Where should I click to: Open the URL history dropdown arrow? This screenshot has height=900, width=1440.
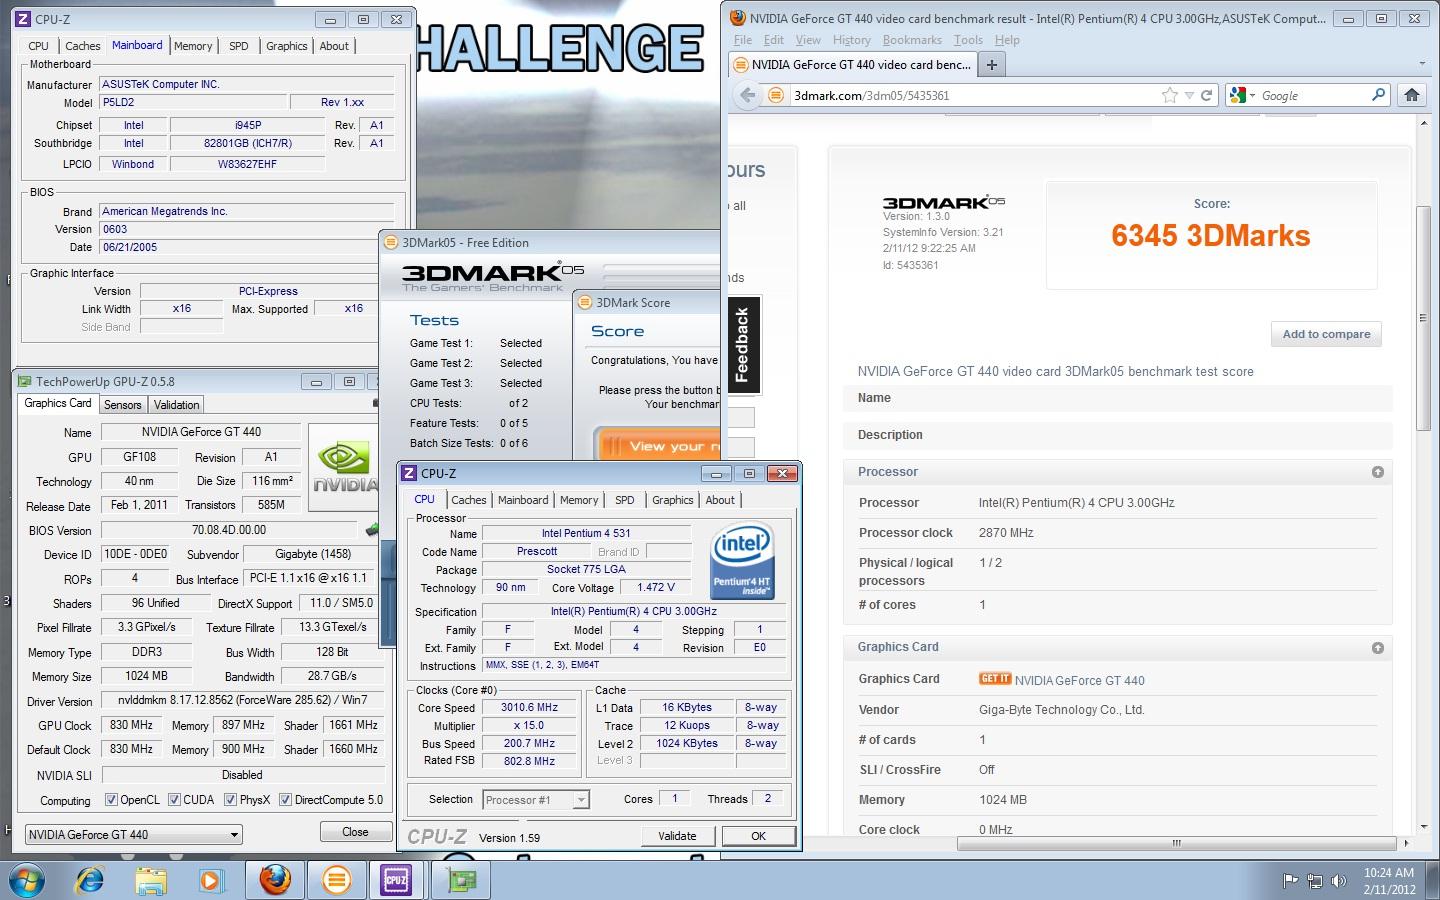[x=1189, y=95]
